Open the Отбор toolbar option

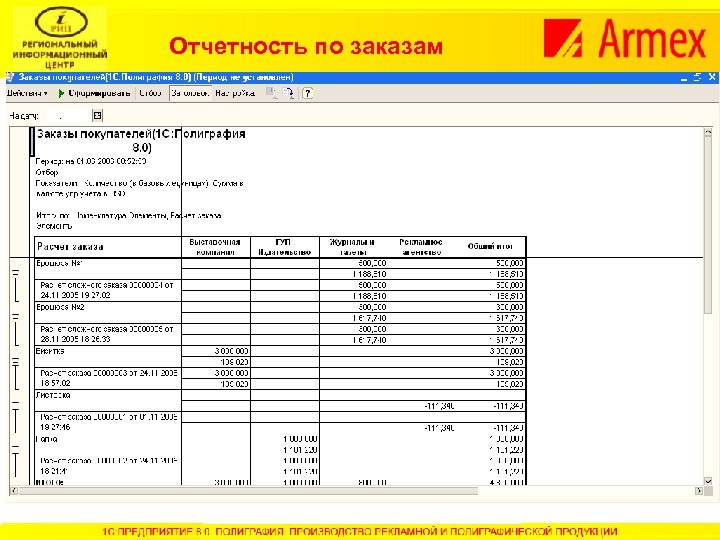pos(150,93)
